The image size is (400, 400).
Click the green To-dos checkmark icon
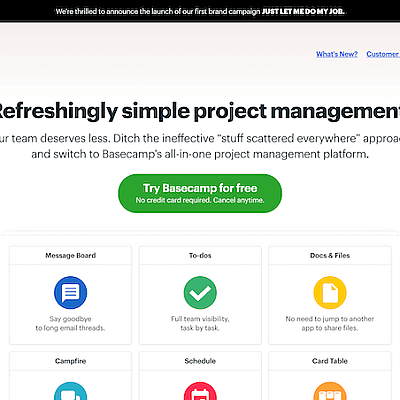[200, 292]
